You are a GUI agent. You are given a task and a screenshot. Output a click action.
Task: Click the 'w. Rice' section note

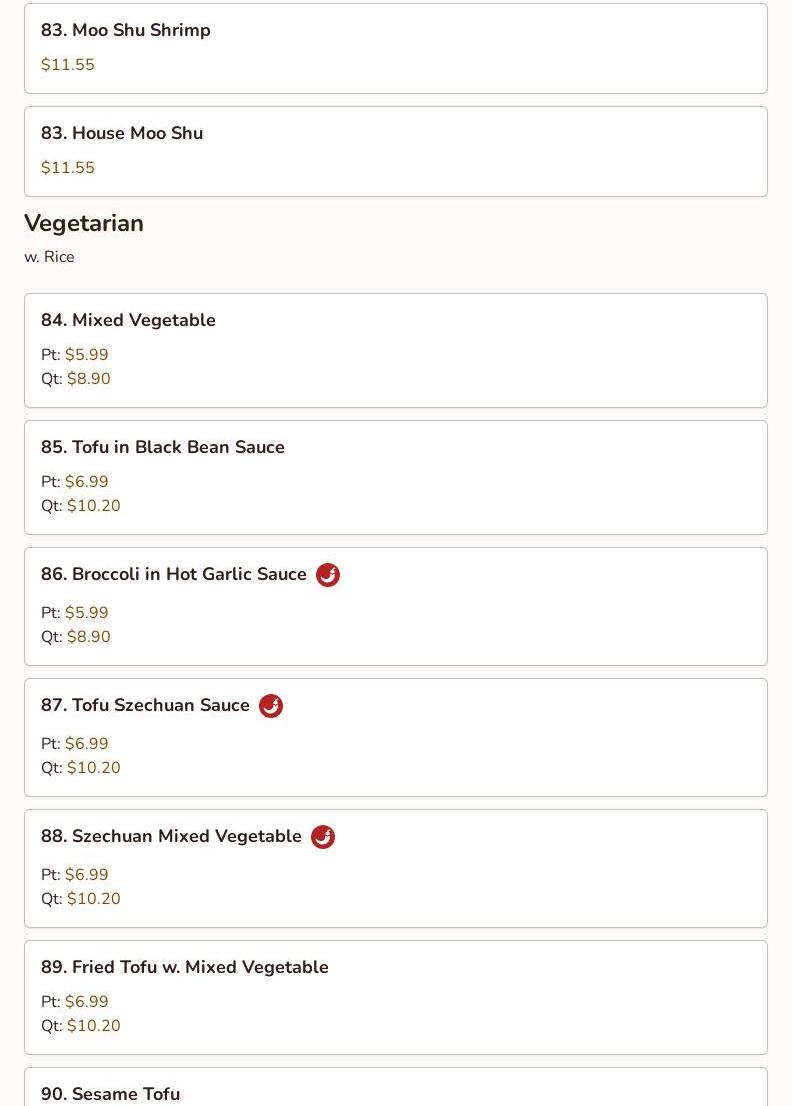click(49, 257)
